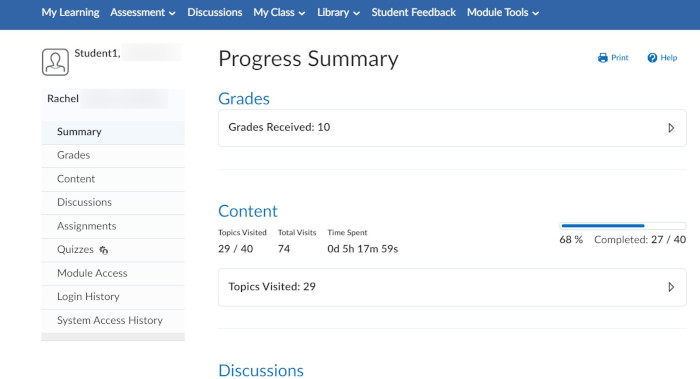Go to My Learning
Screen dimensions: 700x379
pyautogui.click(x=71, y=12)
